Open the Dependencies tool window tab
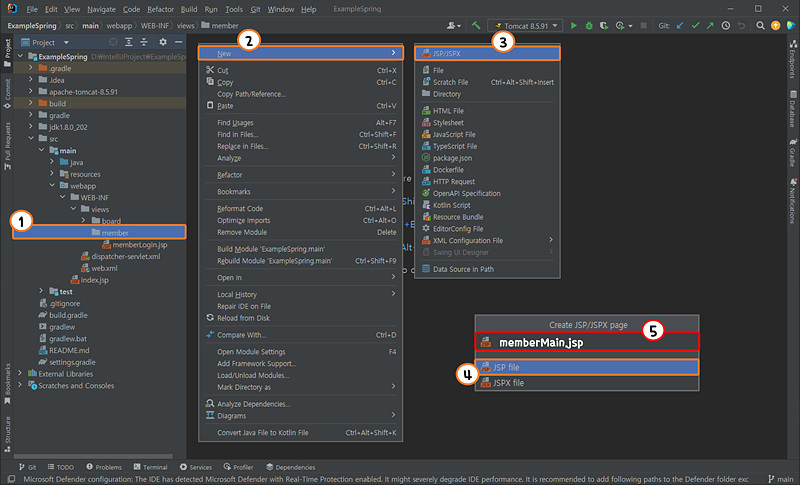 tap(291, 467)
